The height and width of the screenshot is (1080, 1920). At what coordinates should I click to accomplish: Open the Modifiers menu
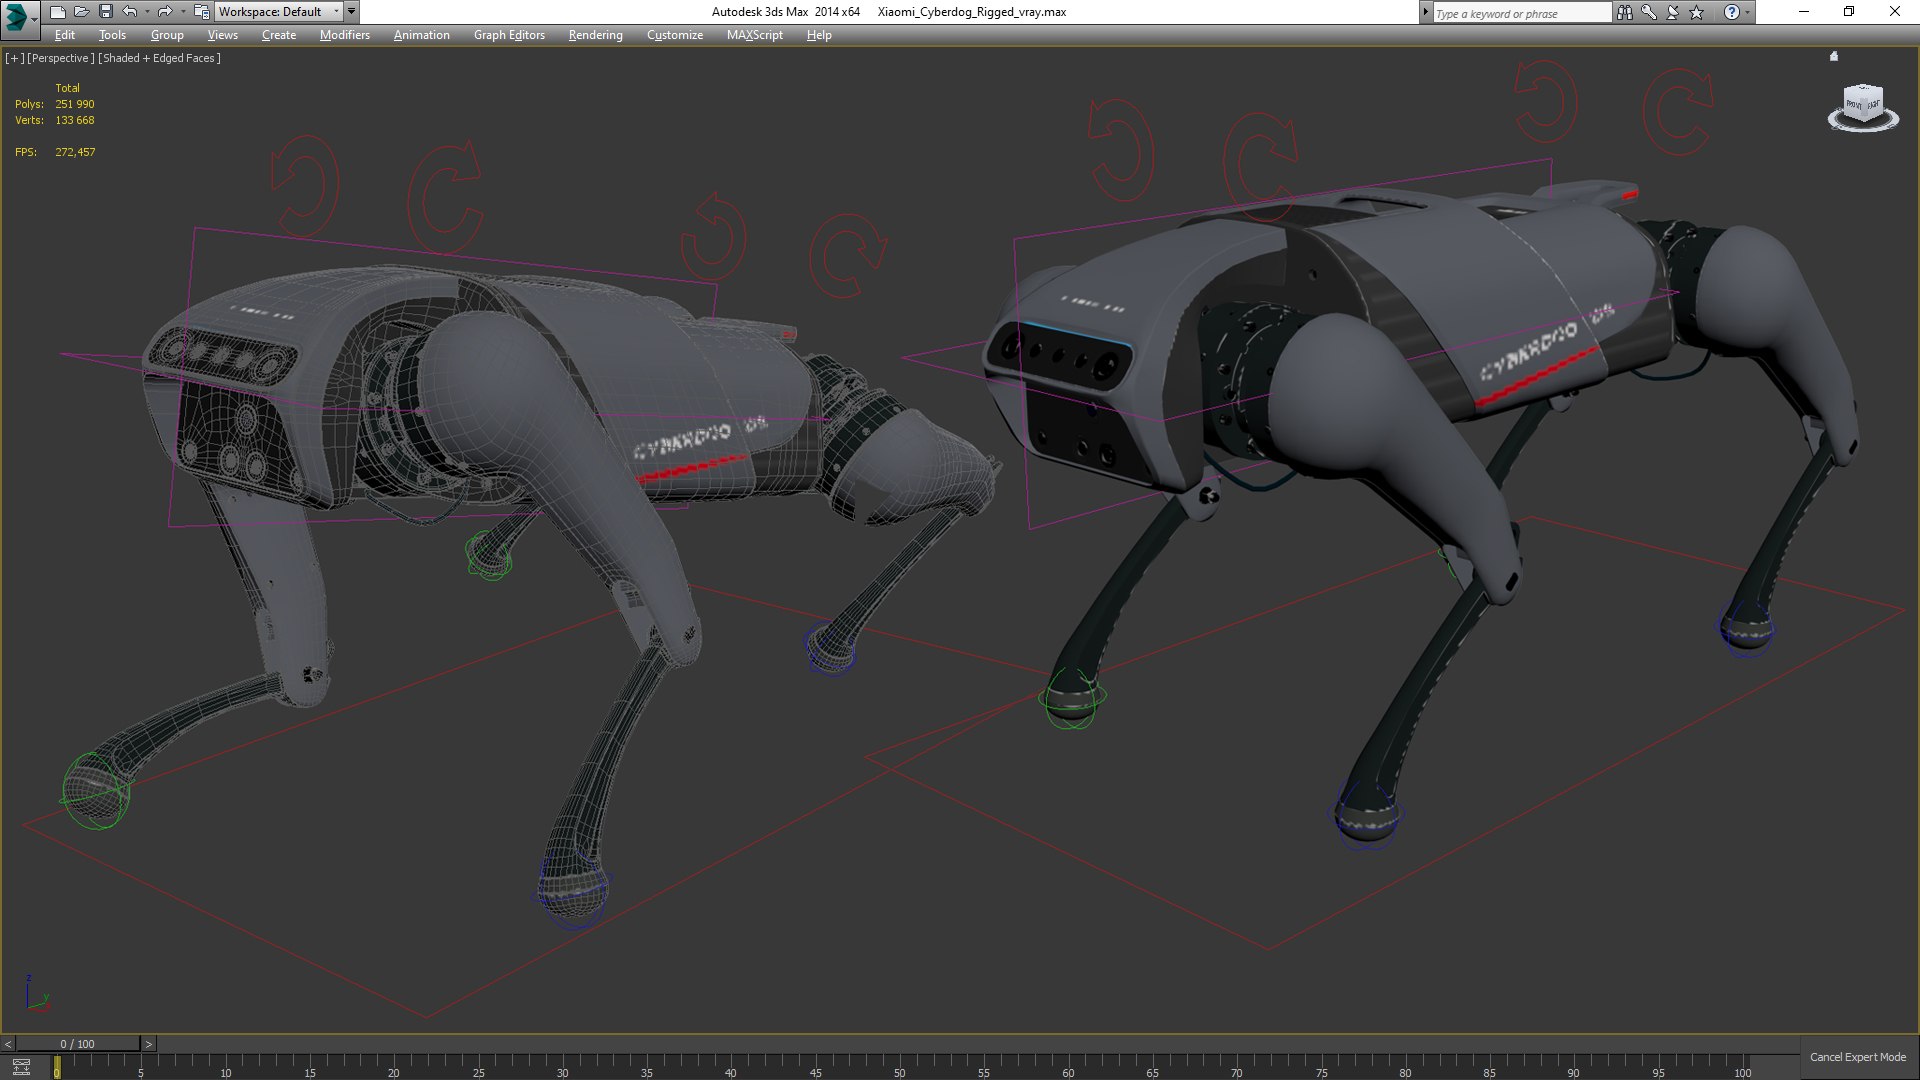[345, 35]
